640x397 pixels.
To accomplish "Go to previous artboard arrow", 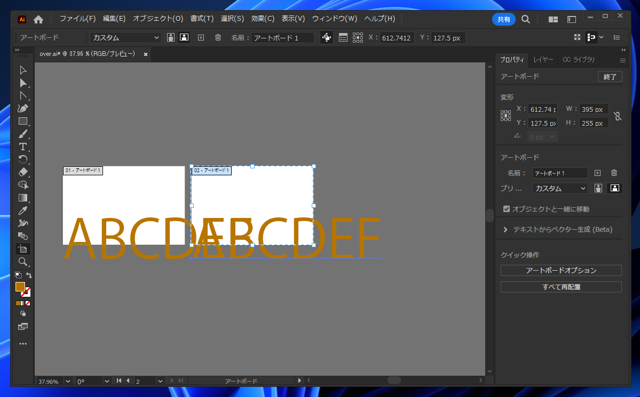I will click(128, 380).
